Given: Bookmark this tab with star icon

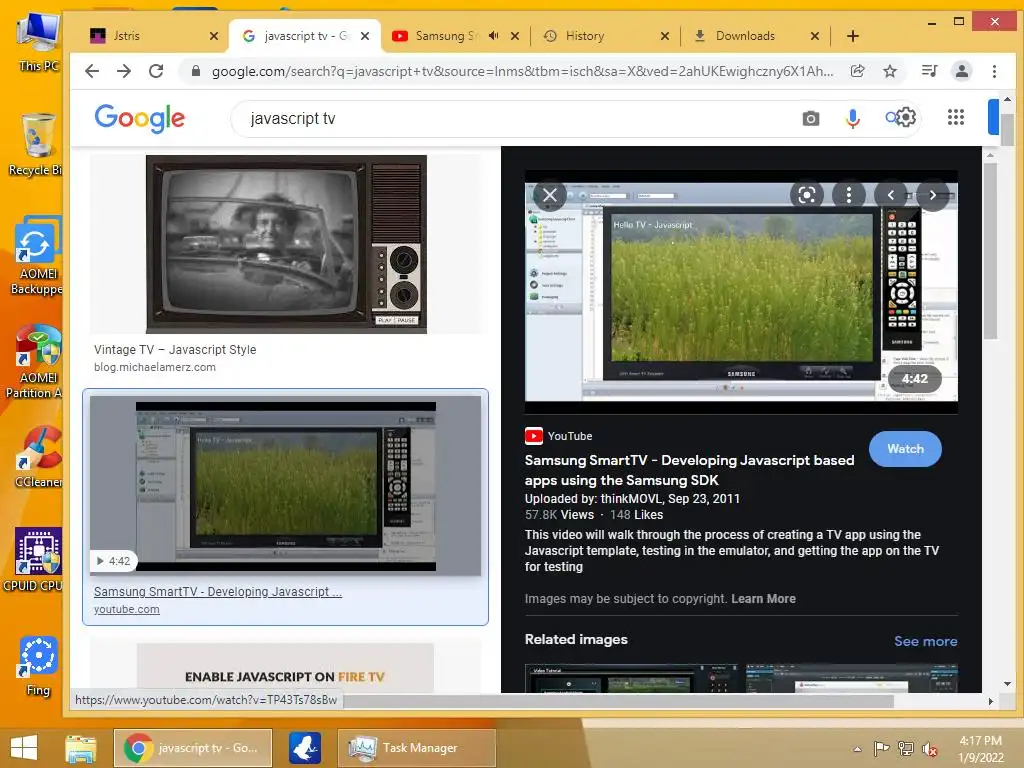Looking at the screenshot, I should (x=889, y=71).
